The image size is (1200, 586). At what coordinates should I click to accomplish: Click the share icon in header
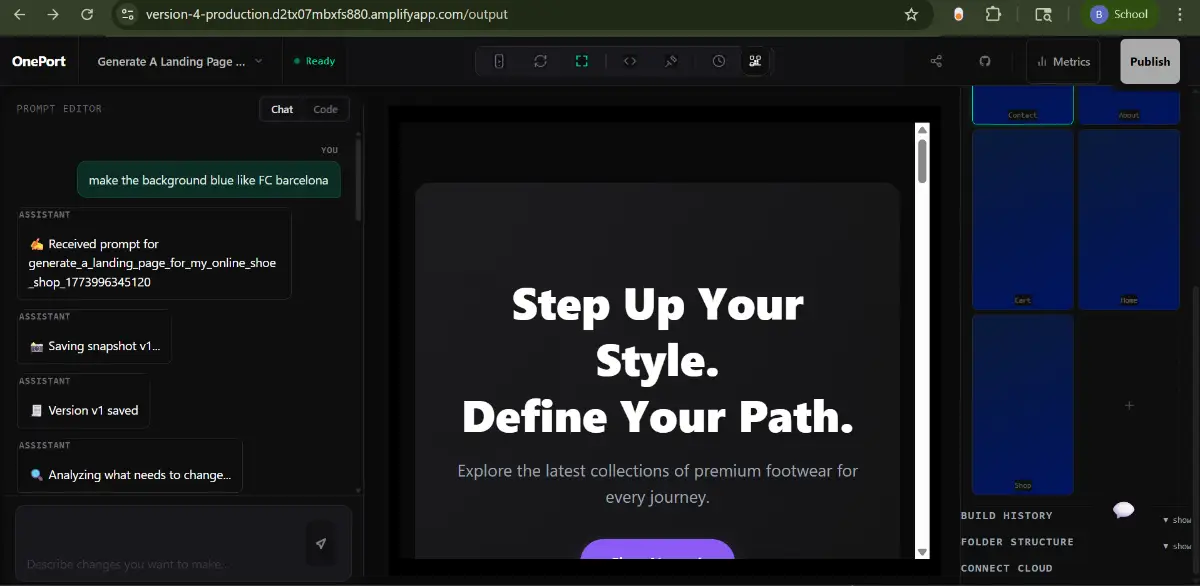(937, 61)
